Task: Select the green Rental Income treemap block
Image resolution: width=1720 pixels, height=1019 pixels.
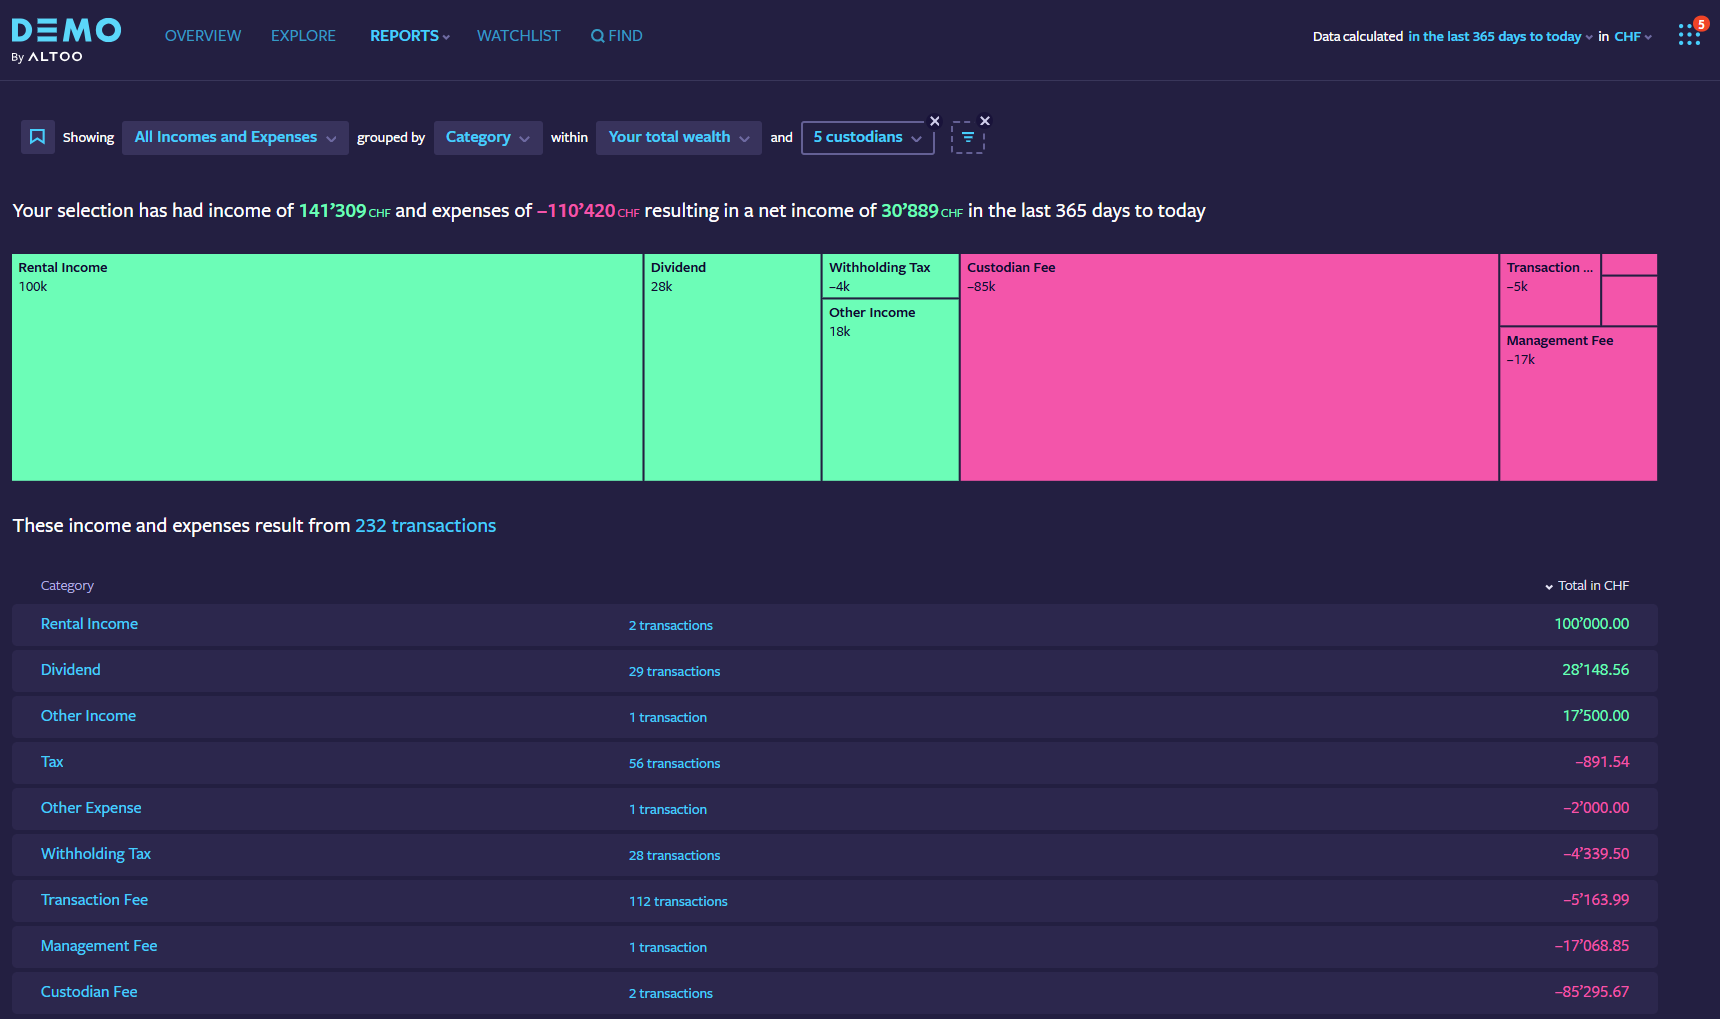Action: (x=326, y=380)
